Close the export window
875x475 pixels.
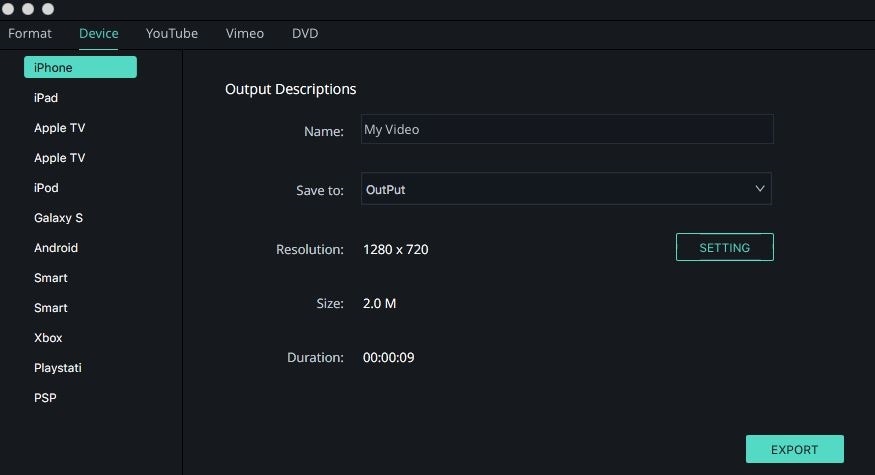[8, 9]
